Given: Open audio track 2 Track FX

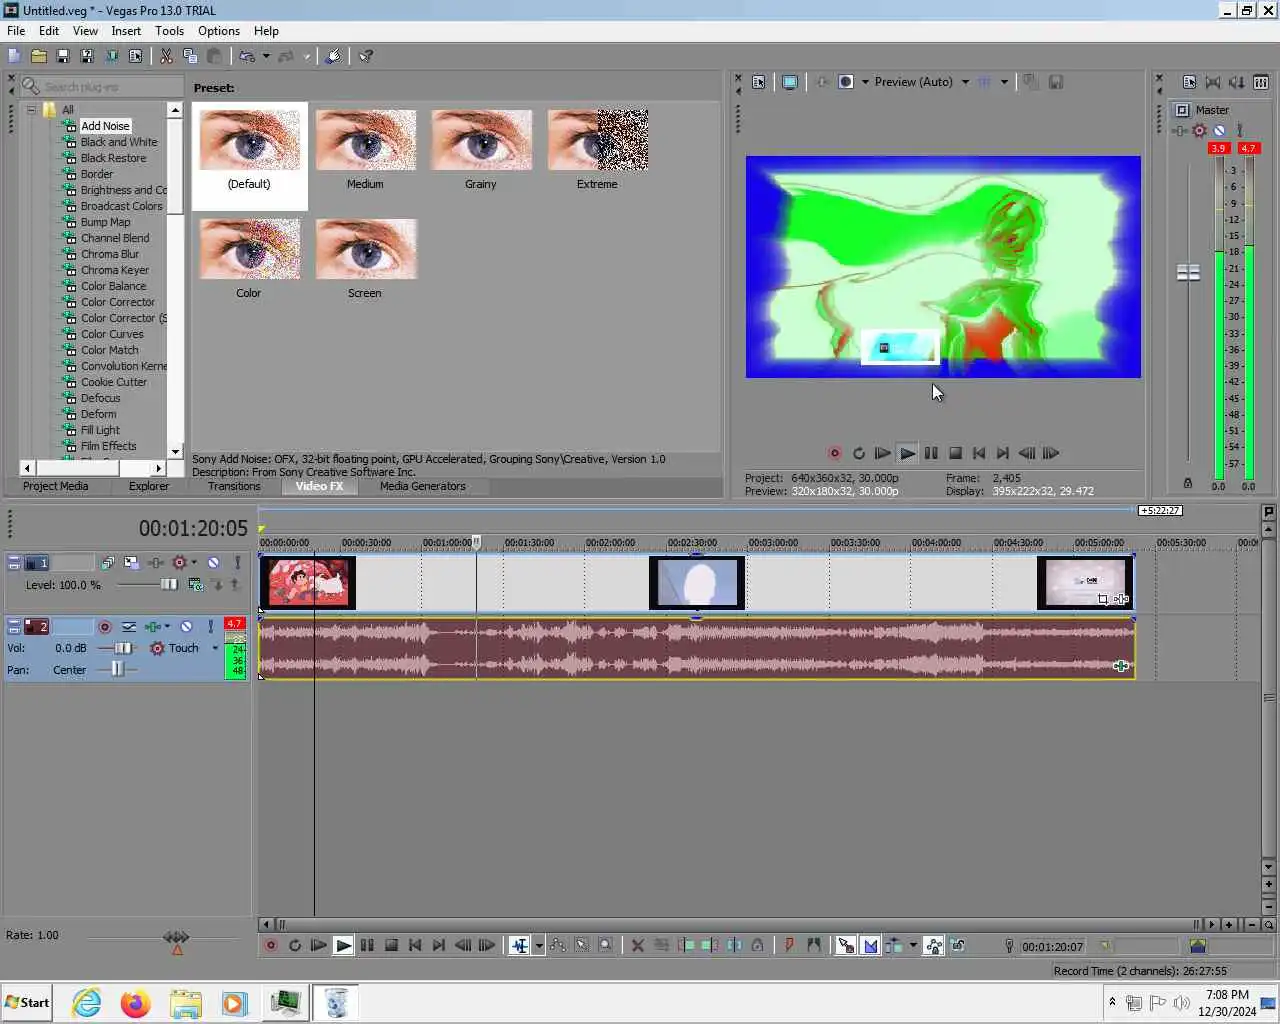Looking at the screenshot, I should [152, 627].
